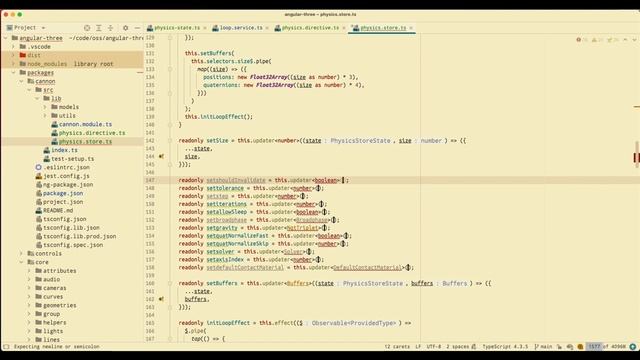640x360 pixels.
Task: Collapse the src folder under cannon
Action: [x=29, y=90]
